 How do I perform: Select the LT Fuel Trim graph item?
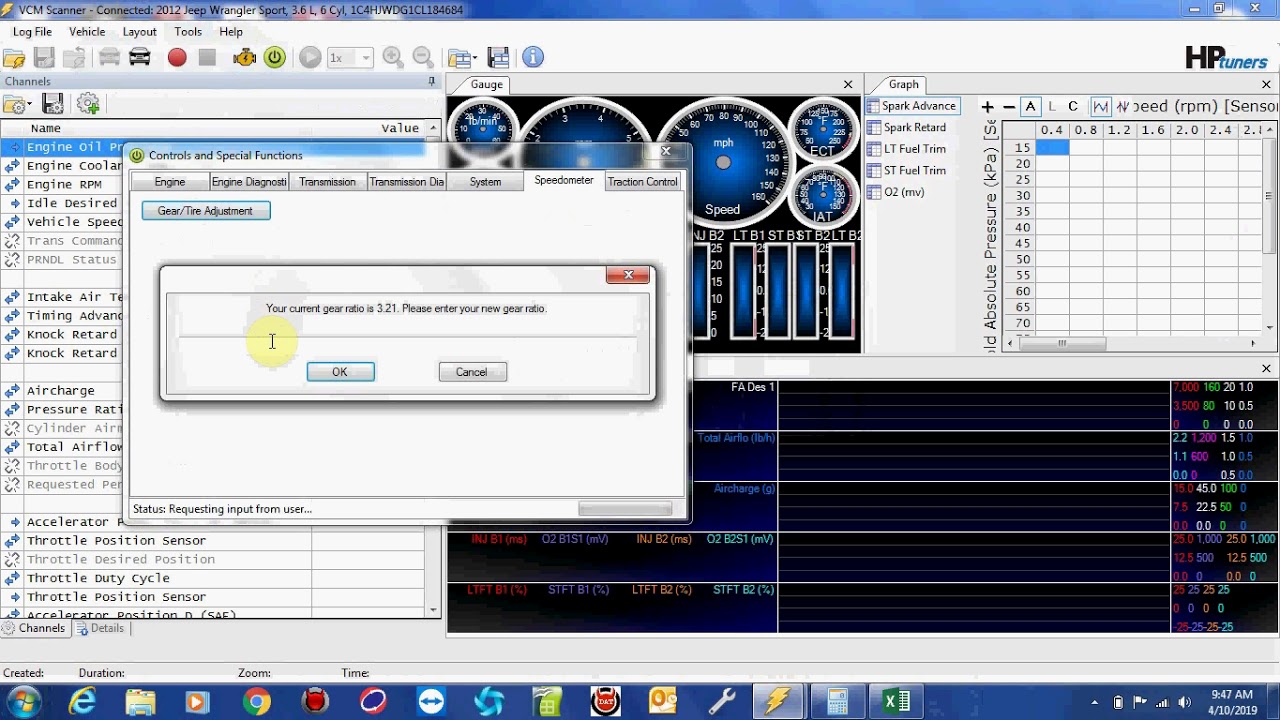point(907,149)
